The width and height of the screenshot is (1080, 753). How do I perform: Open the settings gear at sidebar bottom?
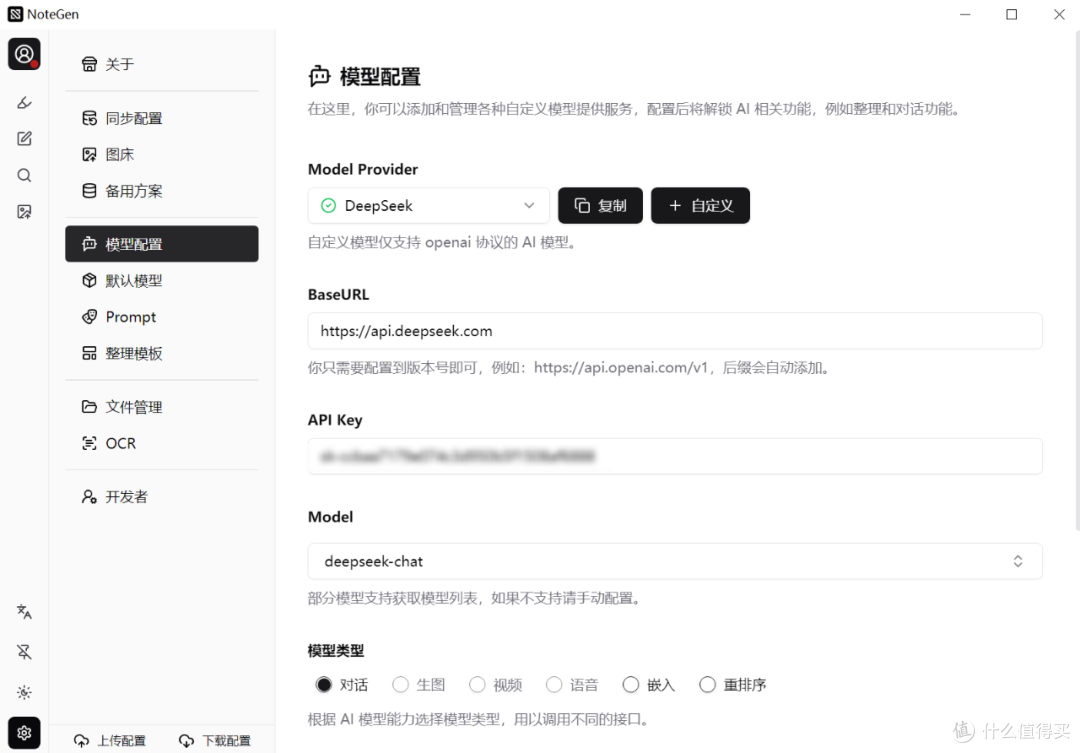(24, 732)
